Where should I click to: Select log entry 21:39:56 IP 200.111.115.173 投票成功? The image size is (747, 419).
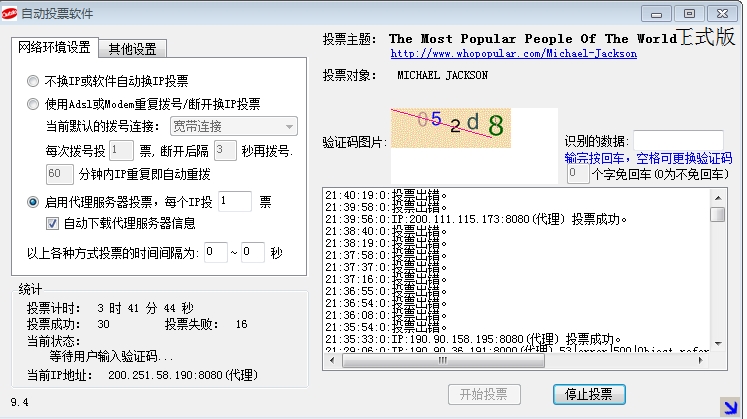pyautogui.click(x=476, y=219)
